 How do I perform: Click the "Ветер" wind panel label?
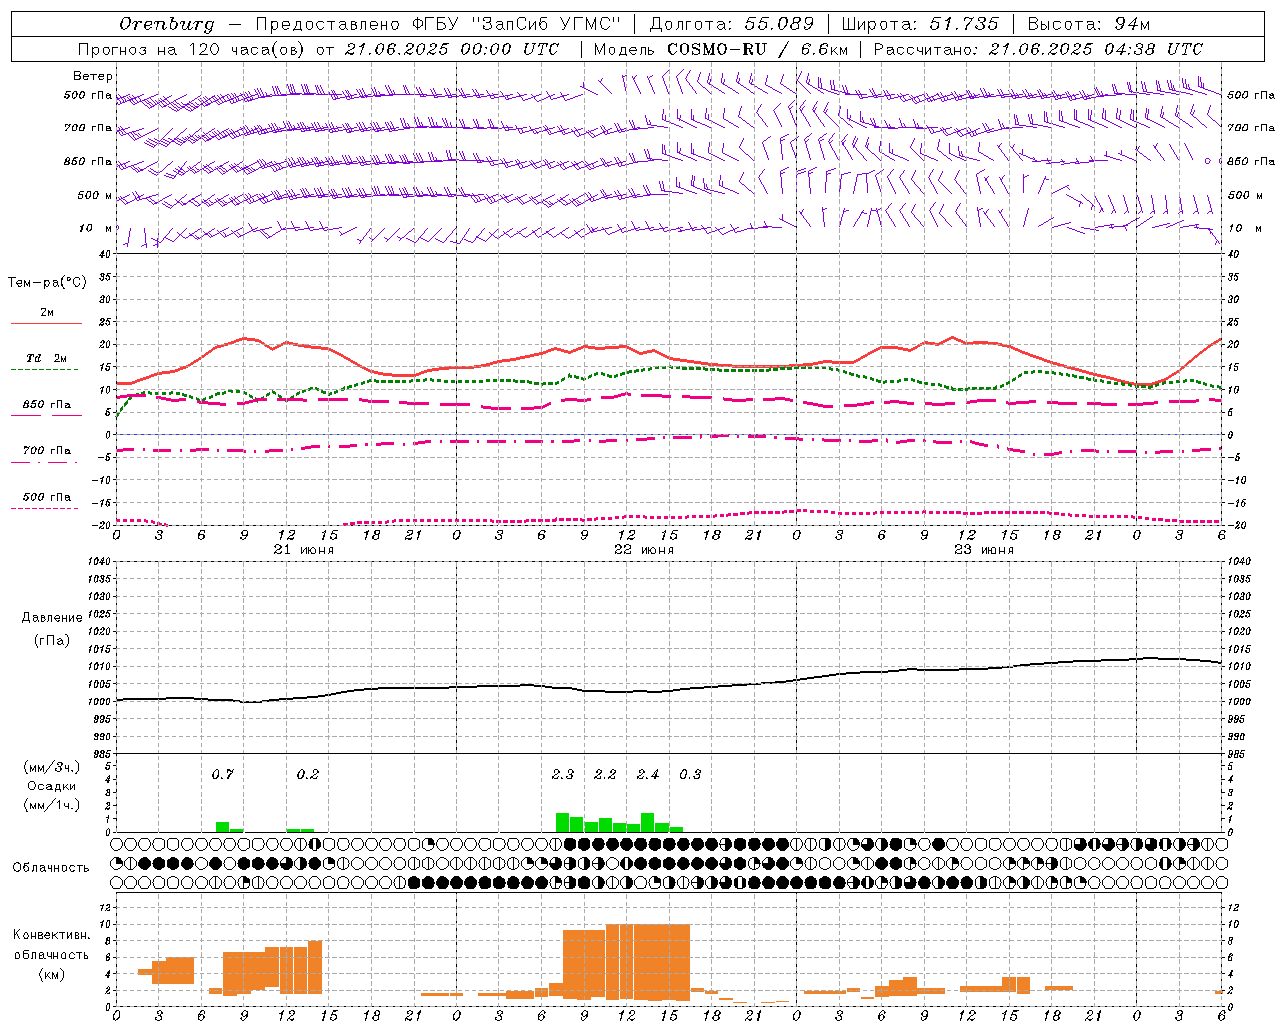pyautogui.click(x=93, y=76)
